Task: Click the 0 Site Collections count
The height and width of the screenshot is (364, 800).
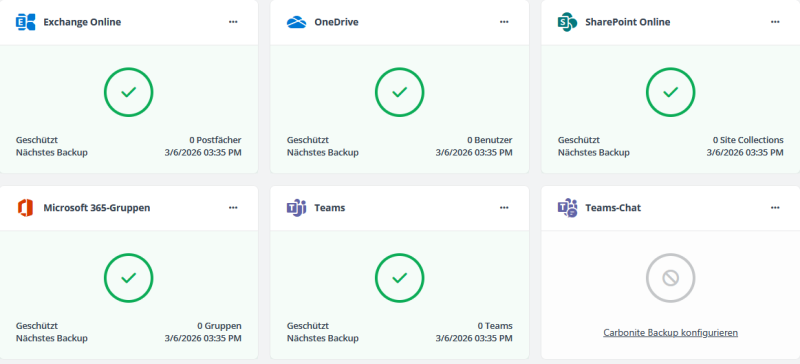Action: coord(748,140)
